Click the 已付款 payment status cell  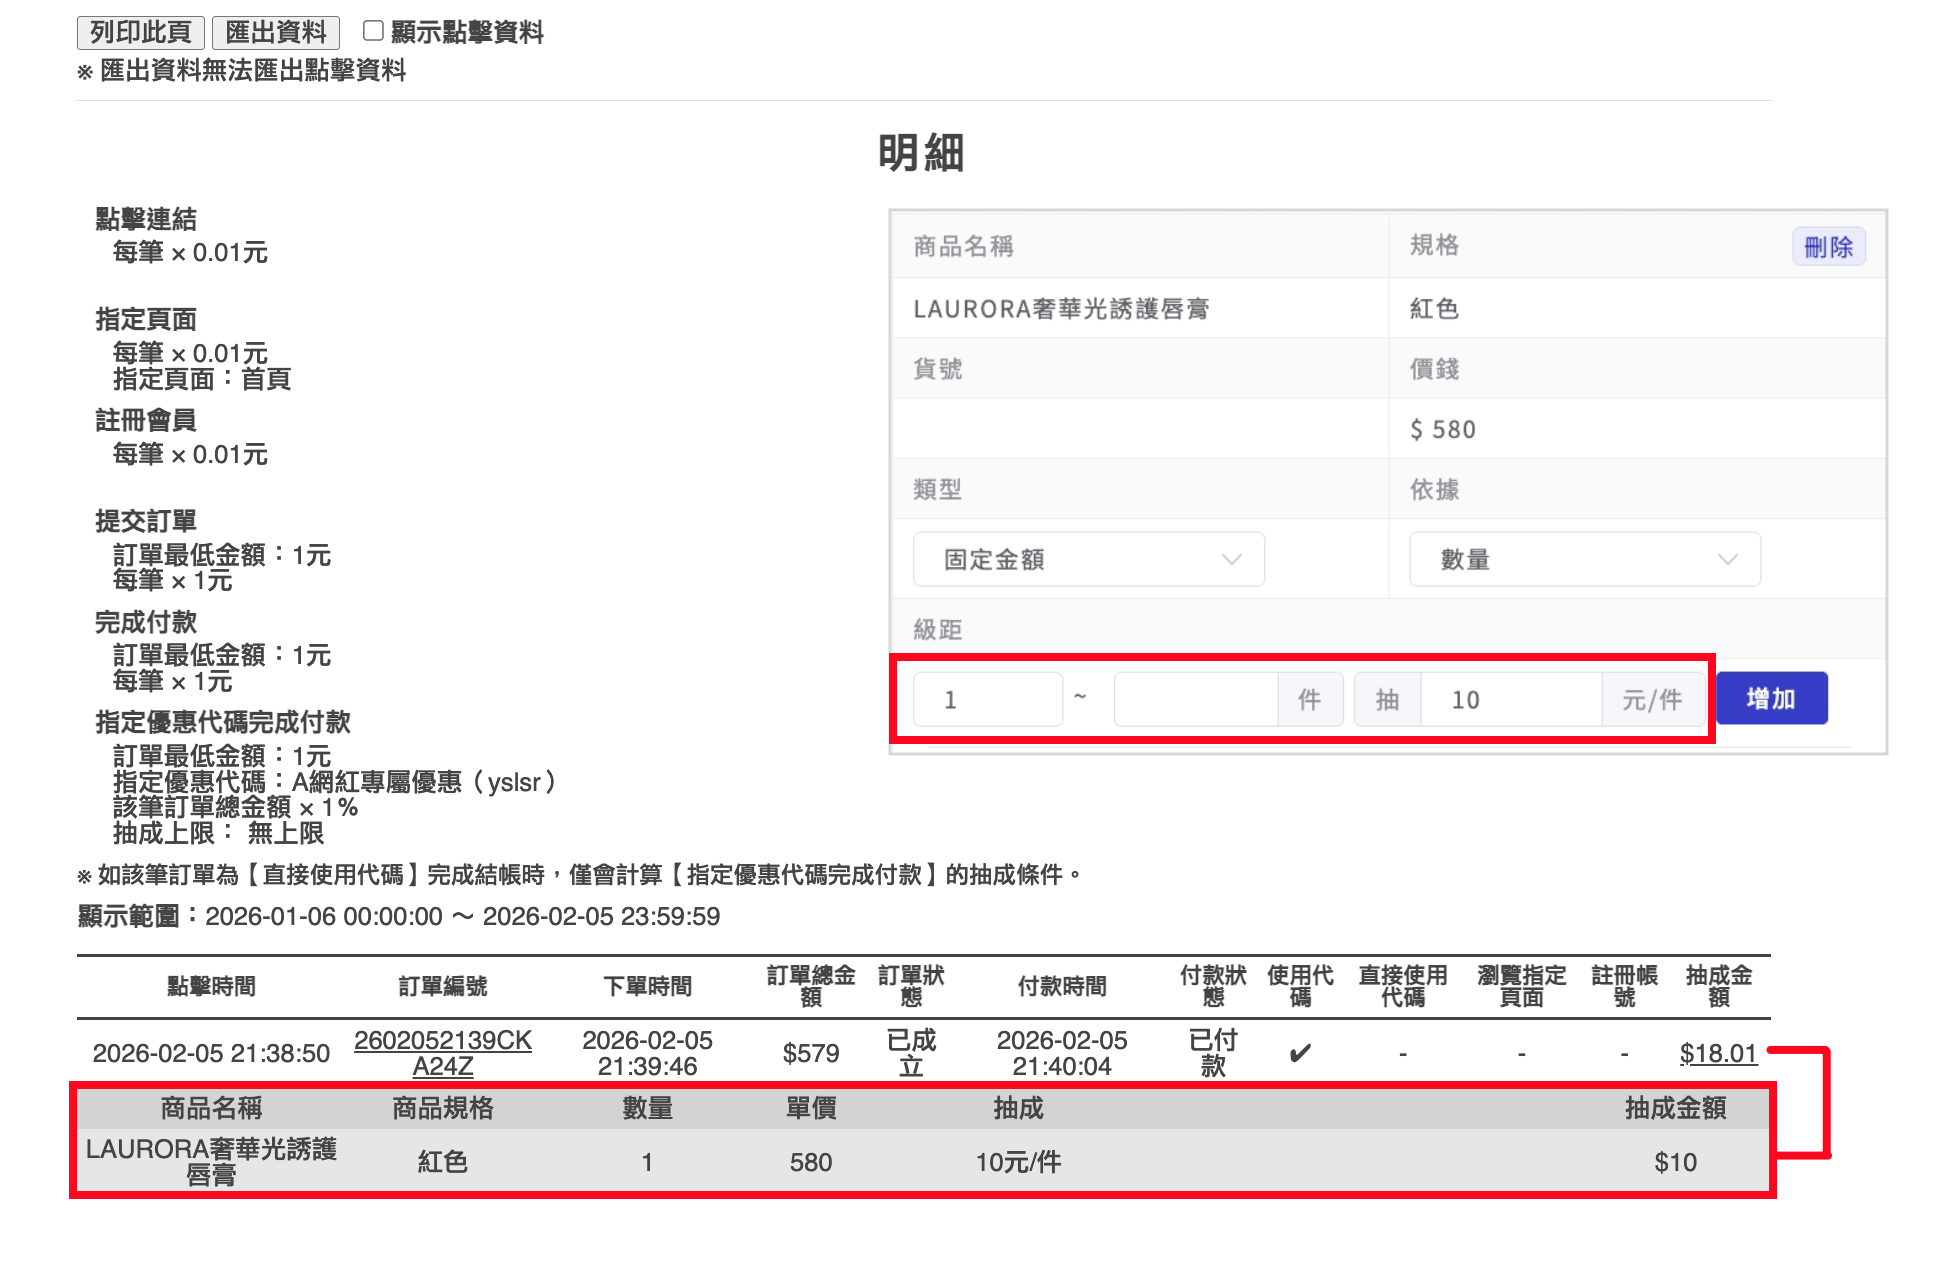(x=1213, y=1053)
